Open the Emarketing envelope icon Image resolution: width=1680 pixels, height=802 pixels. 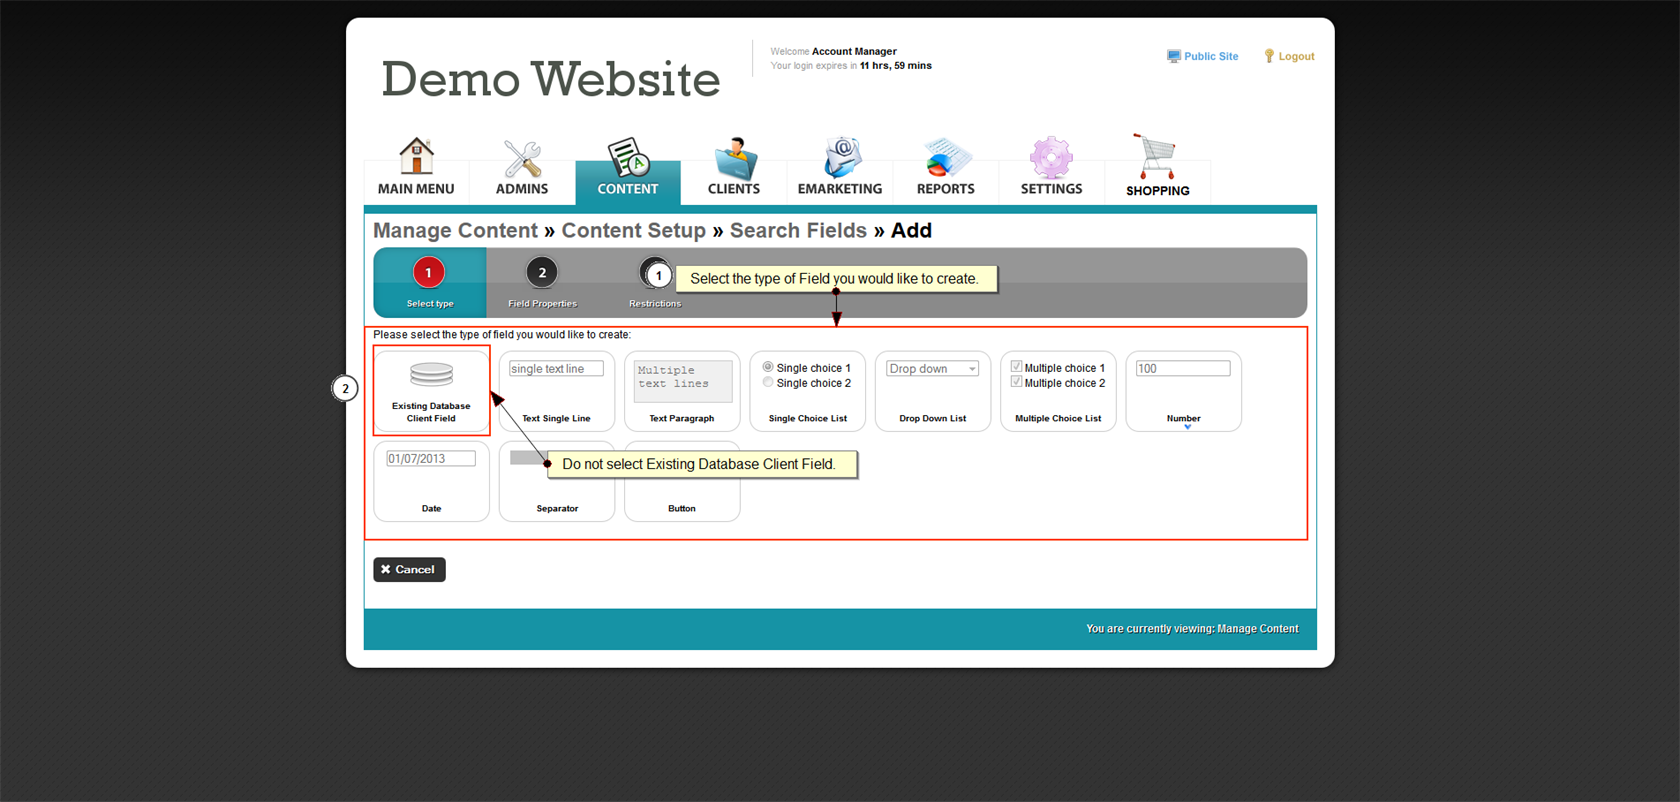coord(840,159)
